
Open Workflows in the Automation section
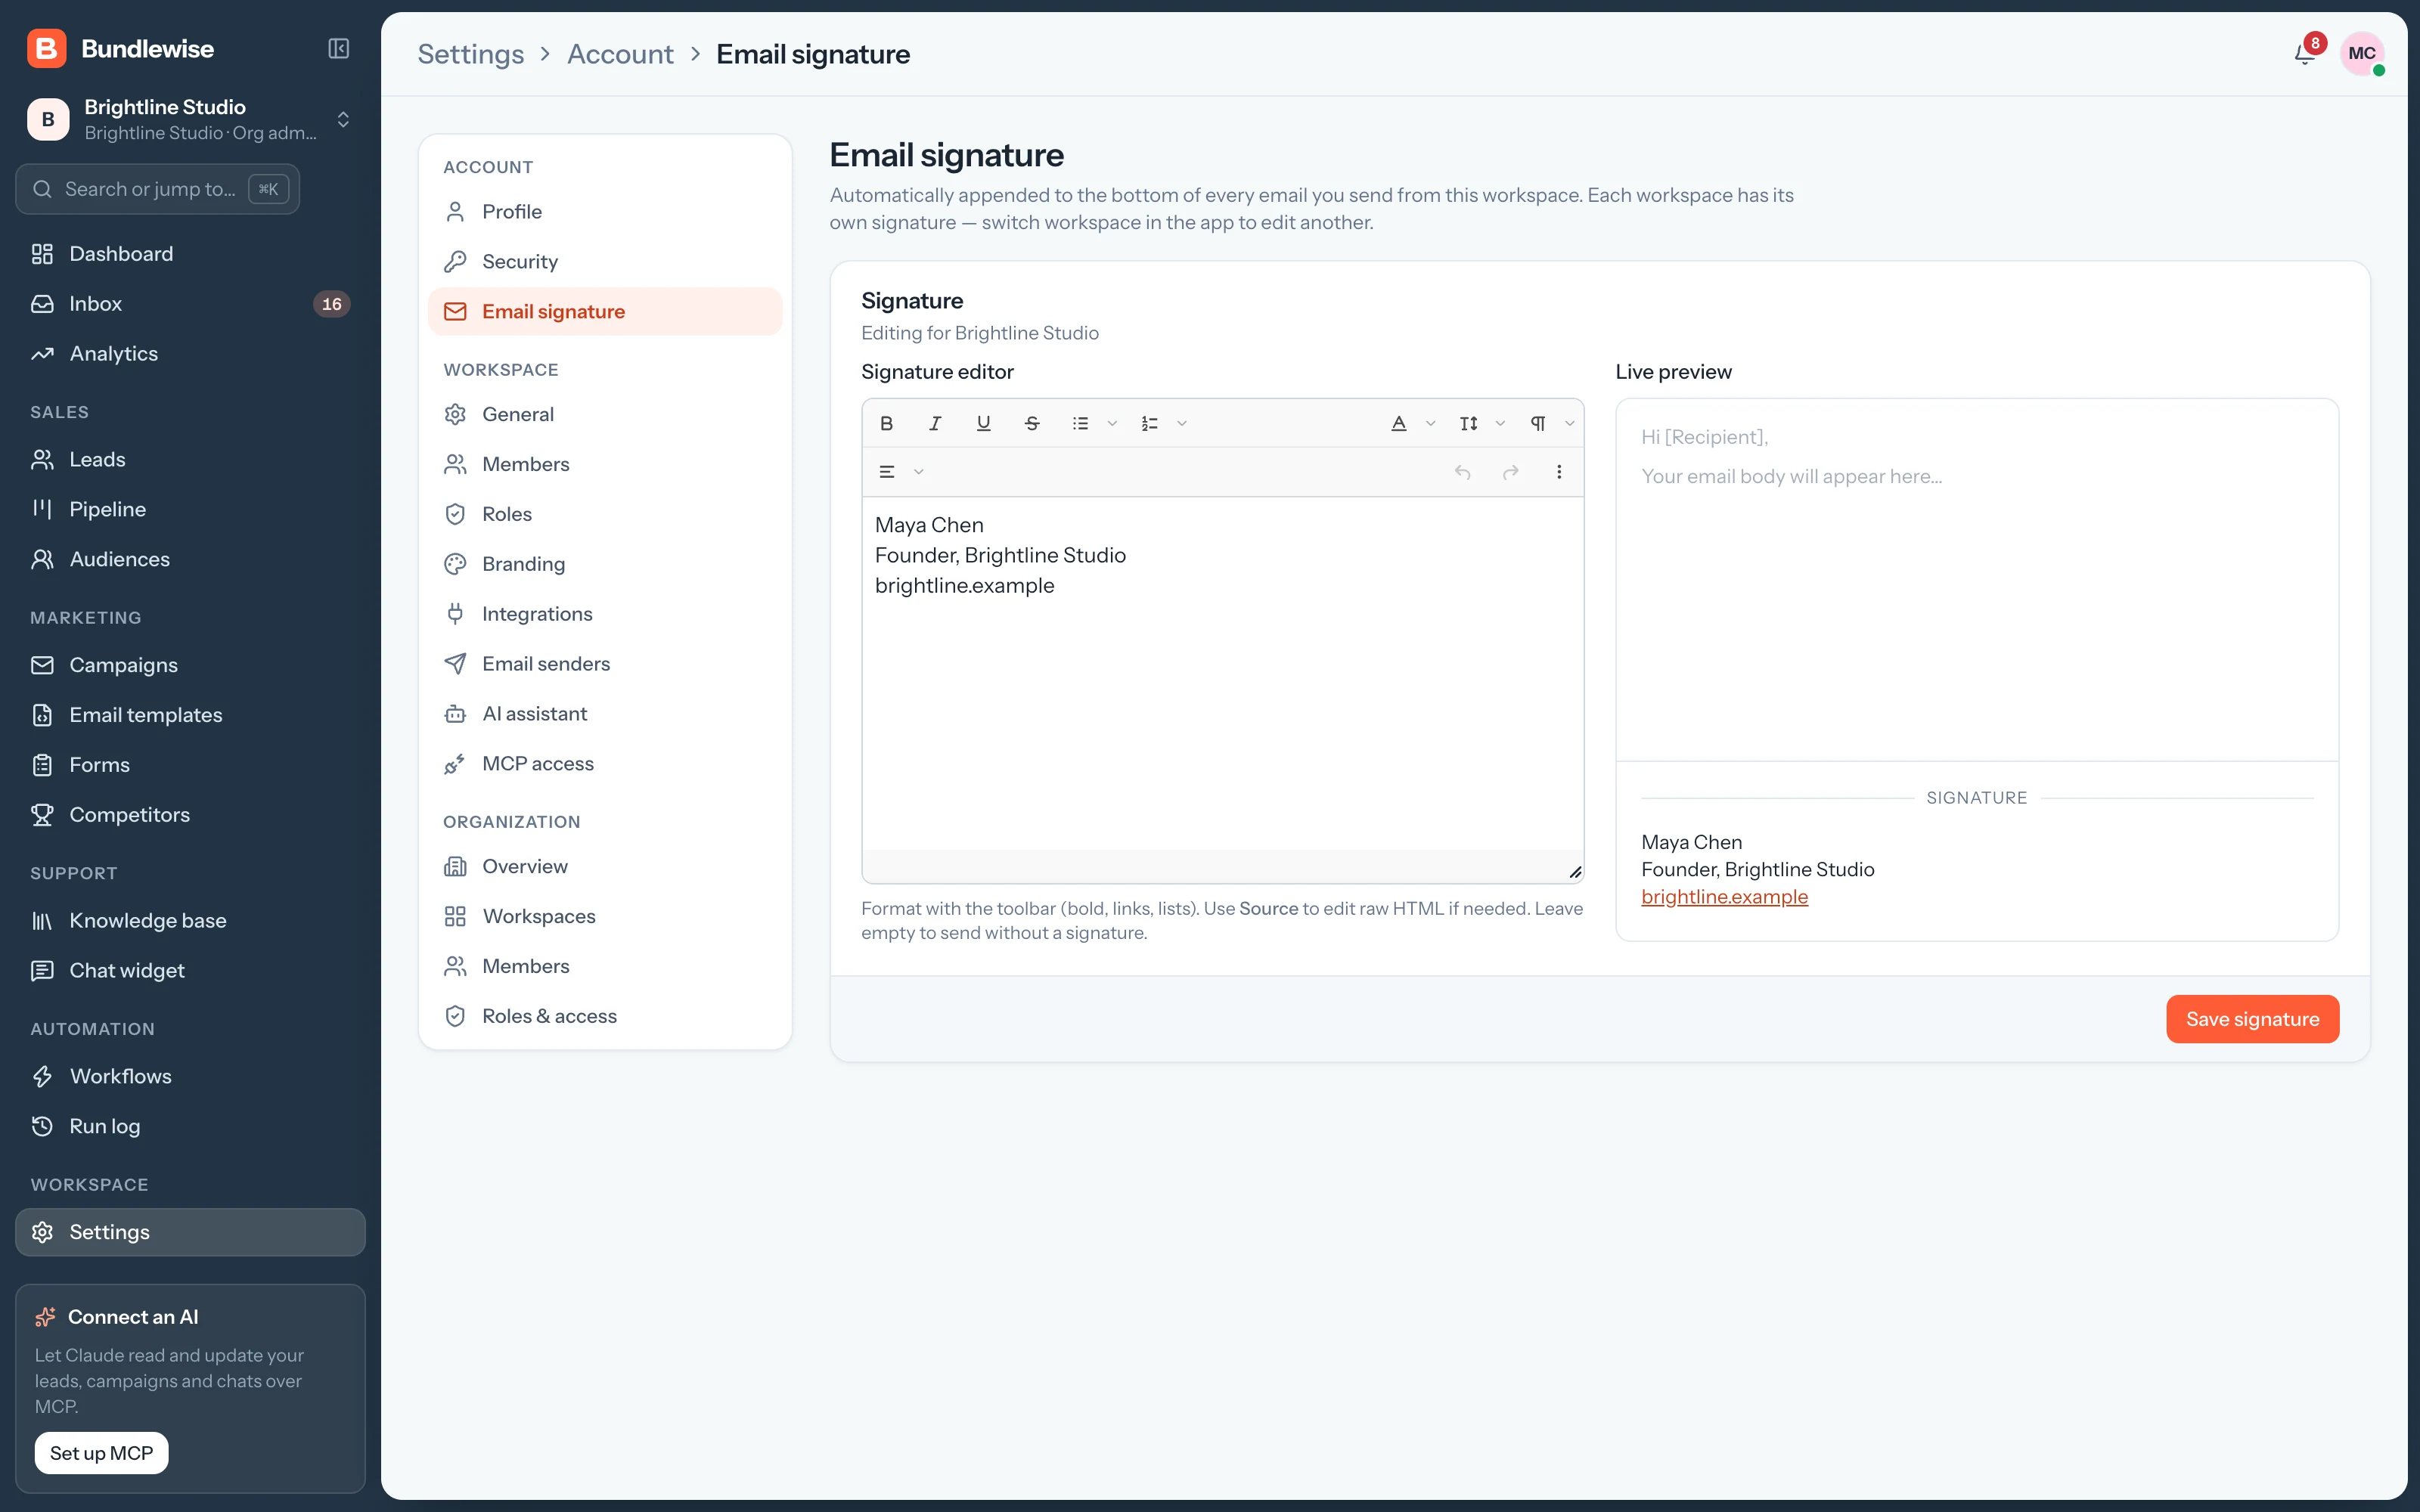click(x=190, y=1076)
